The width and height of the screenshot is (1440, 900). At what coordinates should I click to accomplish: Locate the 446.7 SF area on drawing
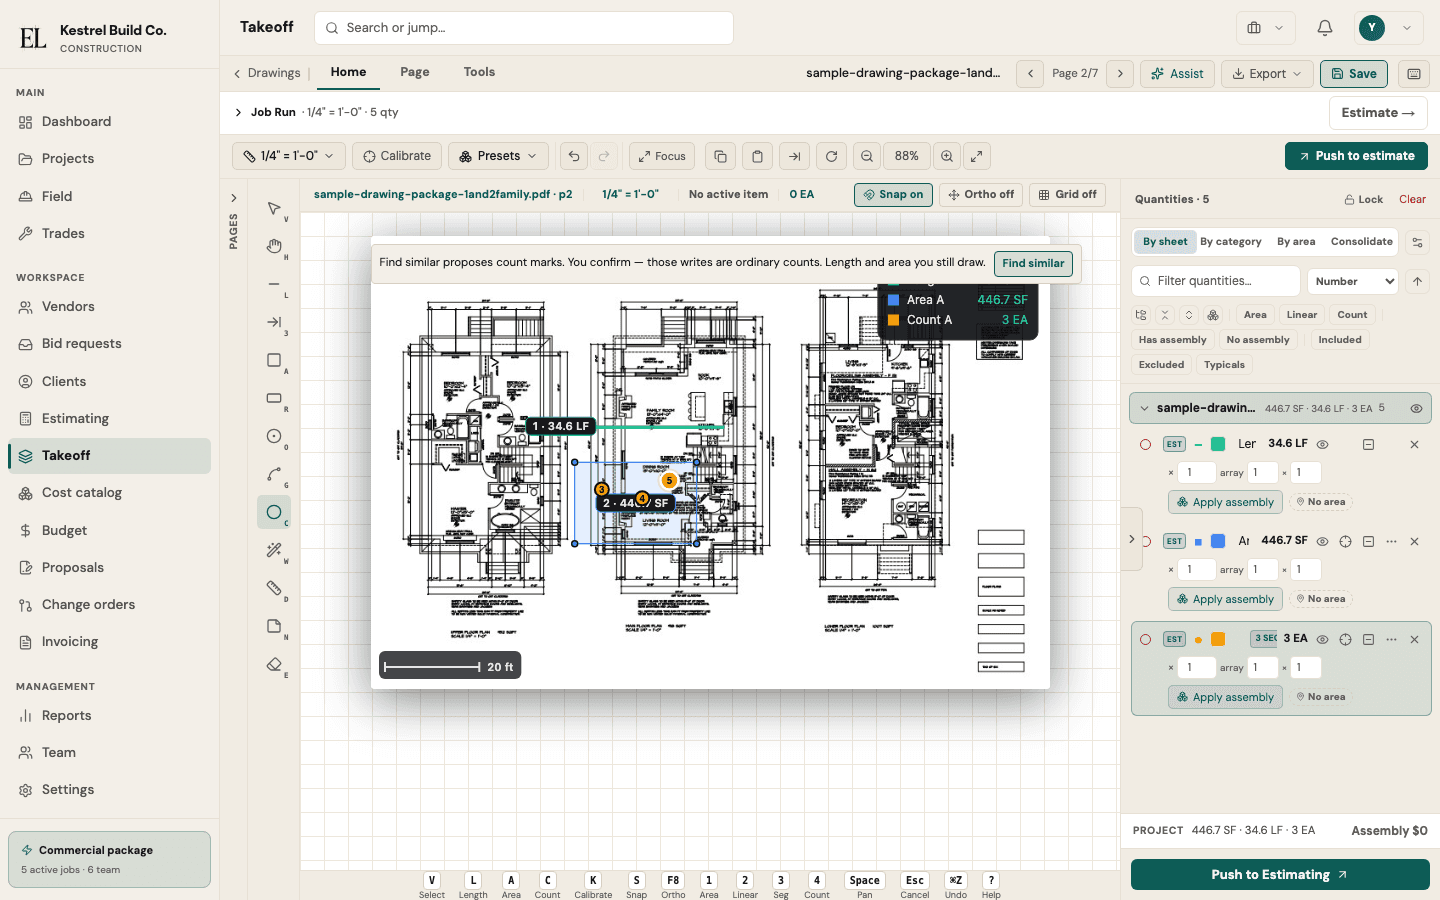point(636,503)
